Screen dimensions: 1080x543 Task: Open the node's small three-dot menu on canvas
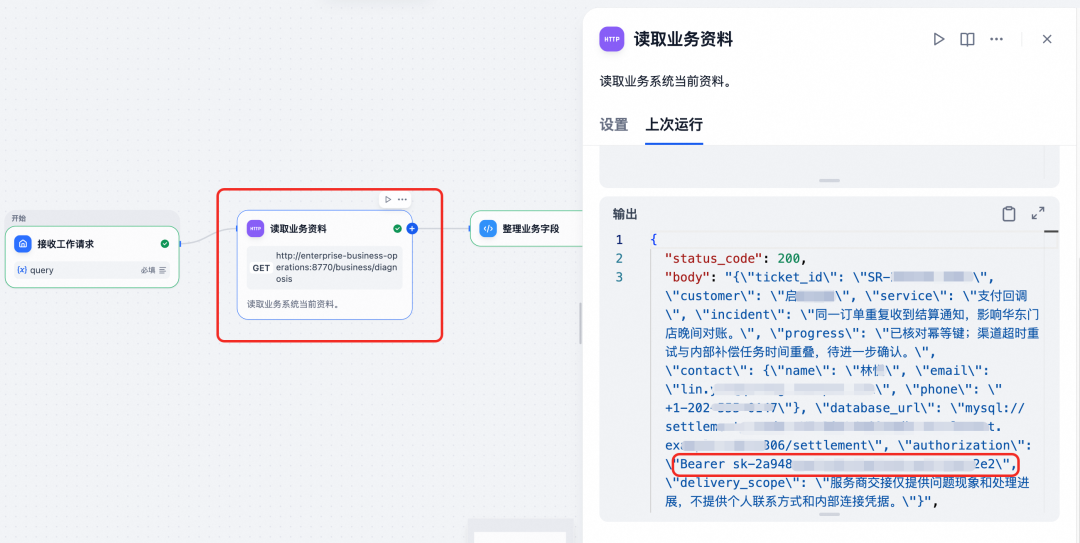tap(402, 199)
